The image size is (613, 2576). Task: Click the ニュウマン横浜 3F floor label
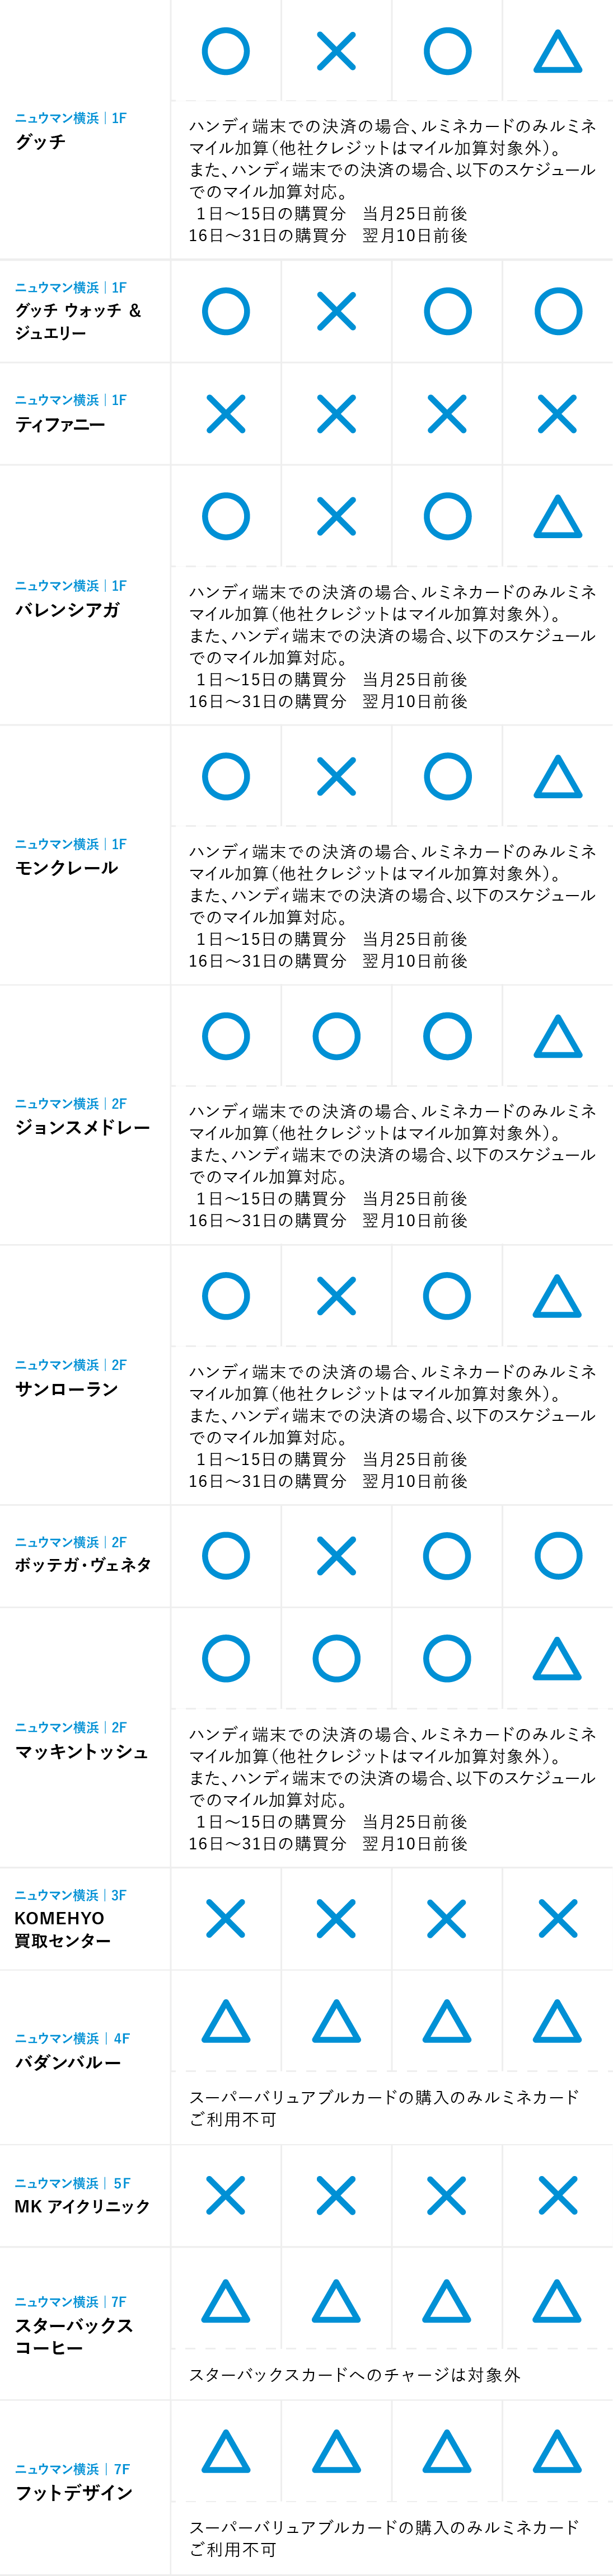[x=70, y=1895]
